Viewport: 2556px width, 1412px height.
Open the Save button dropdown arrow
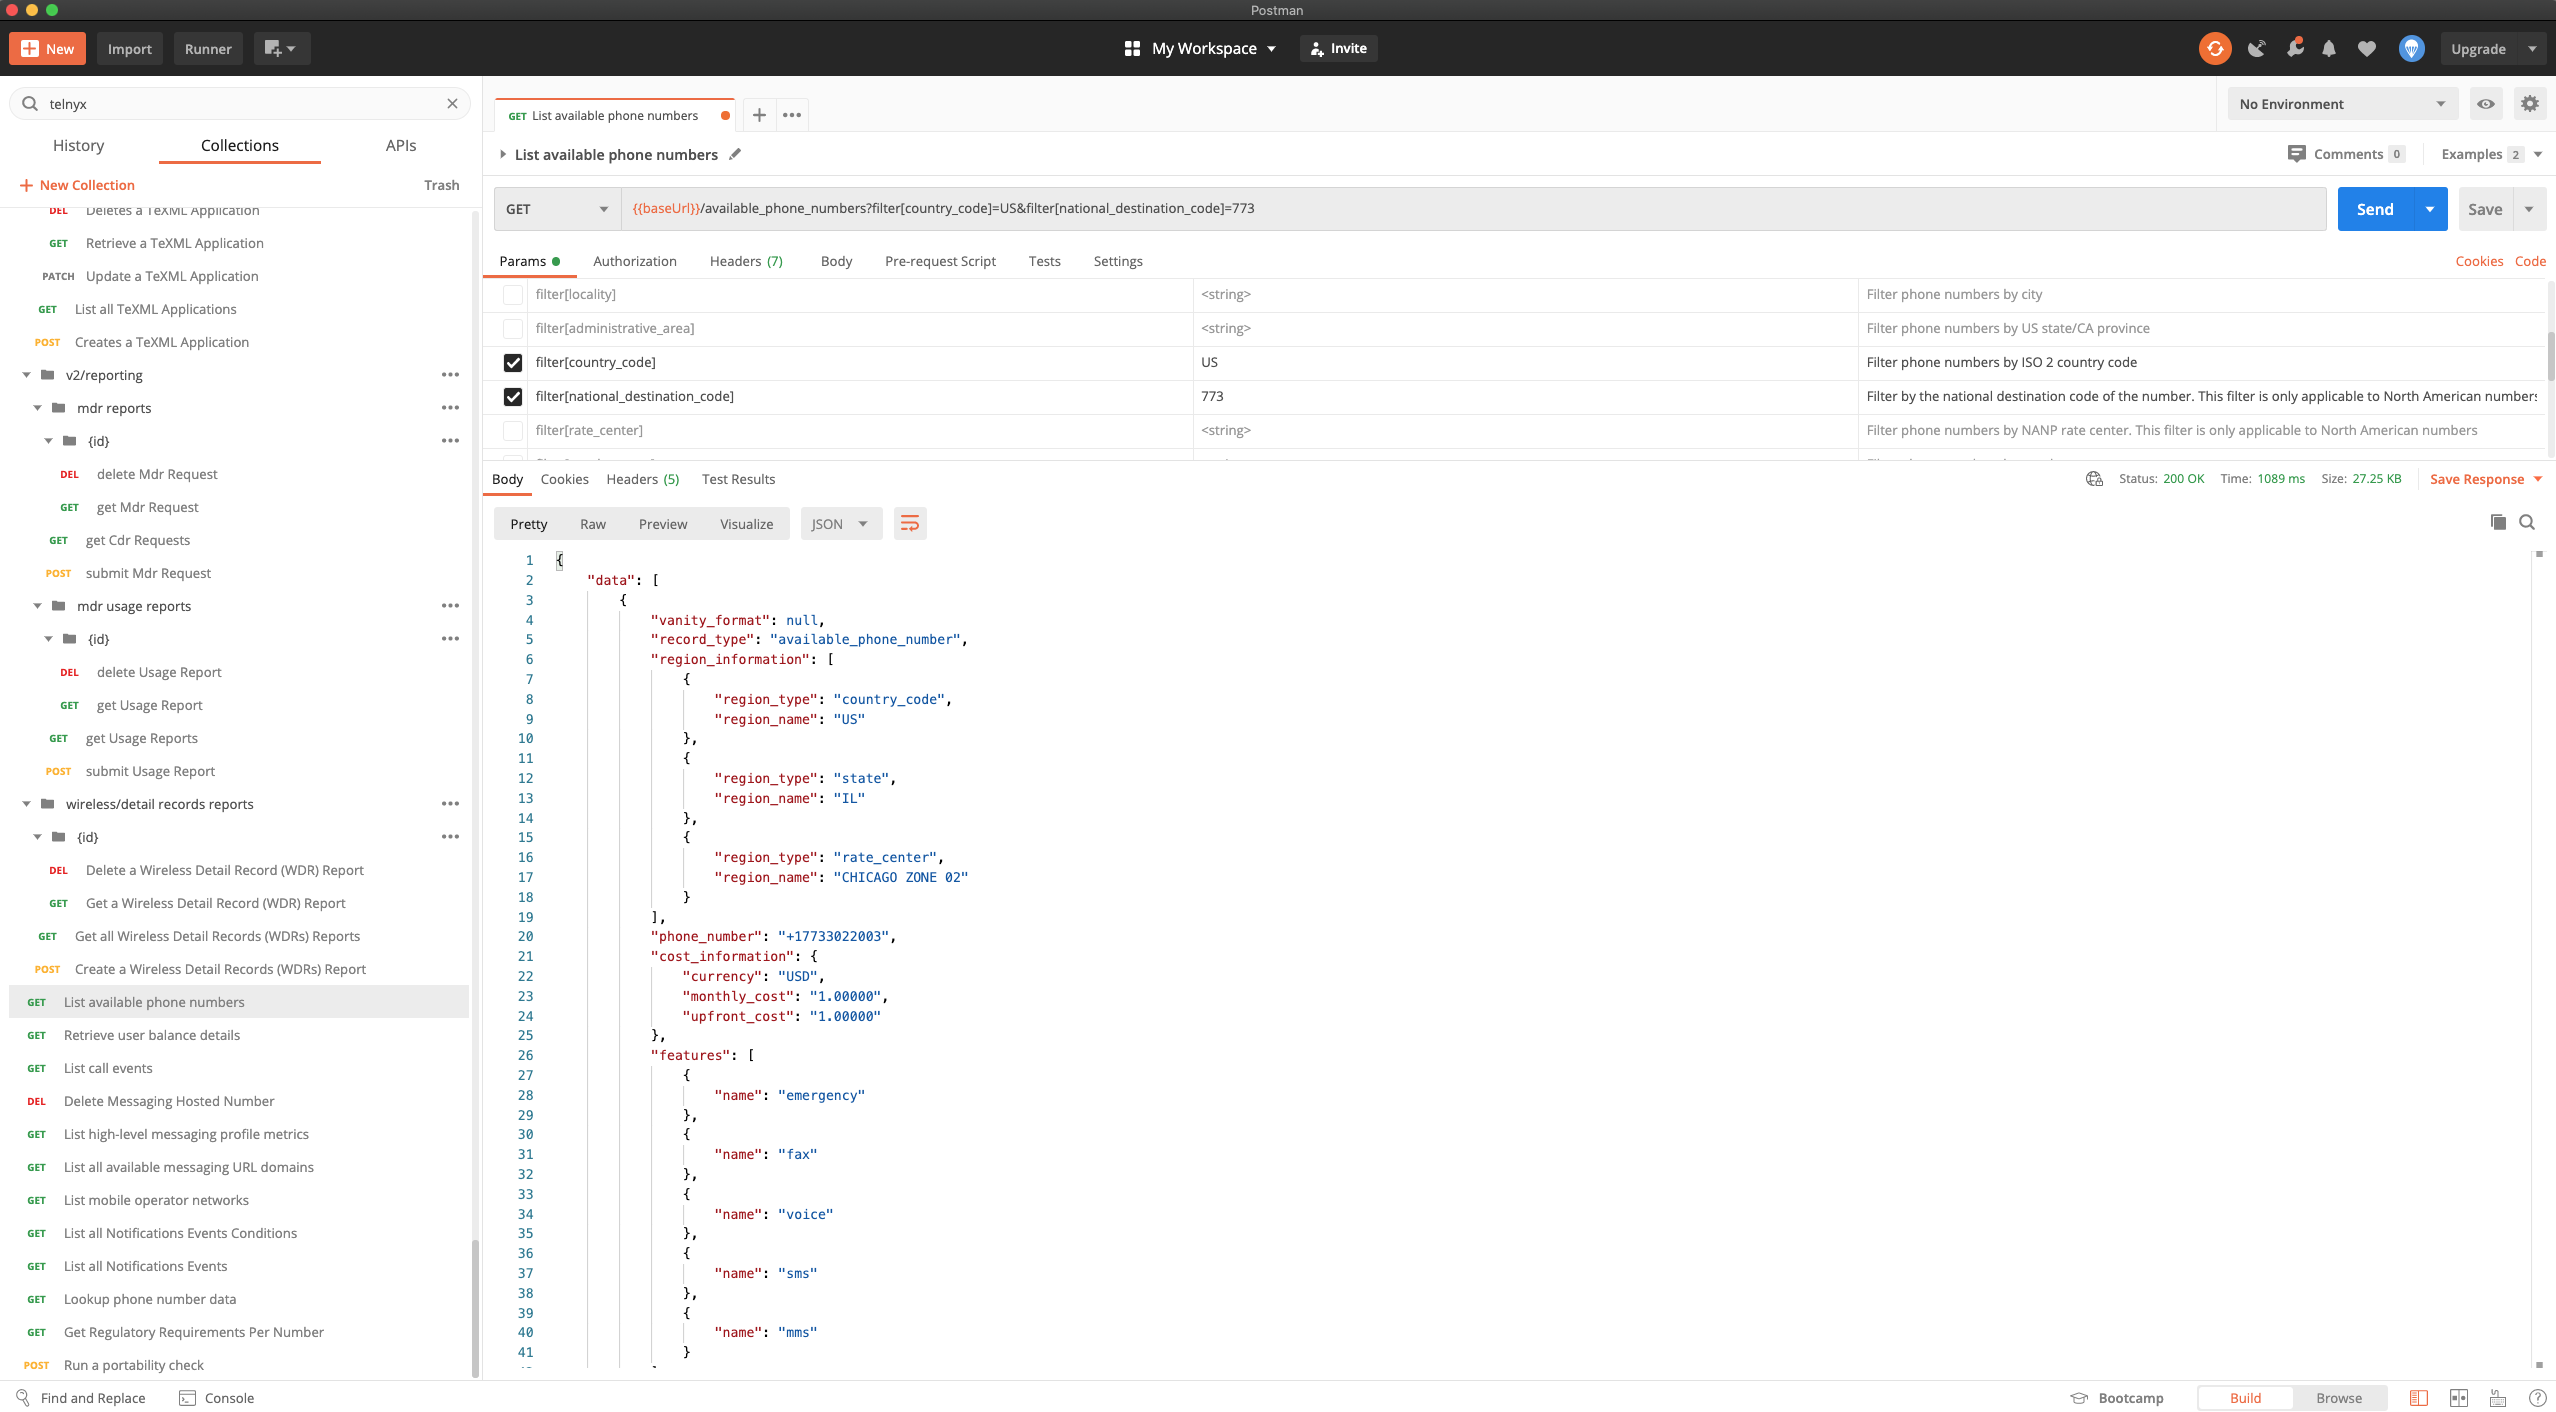click(2529, 209)
